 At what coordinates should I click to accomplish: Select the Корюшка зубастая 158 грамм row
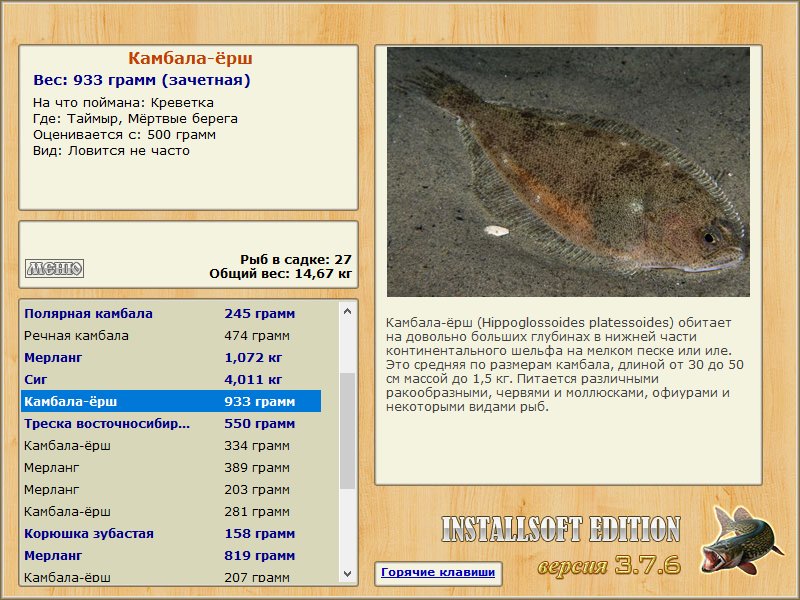click(171, 533)
